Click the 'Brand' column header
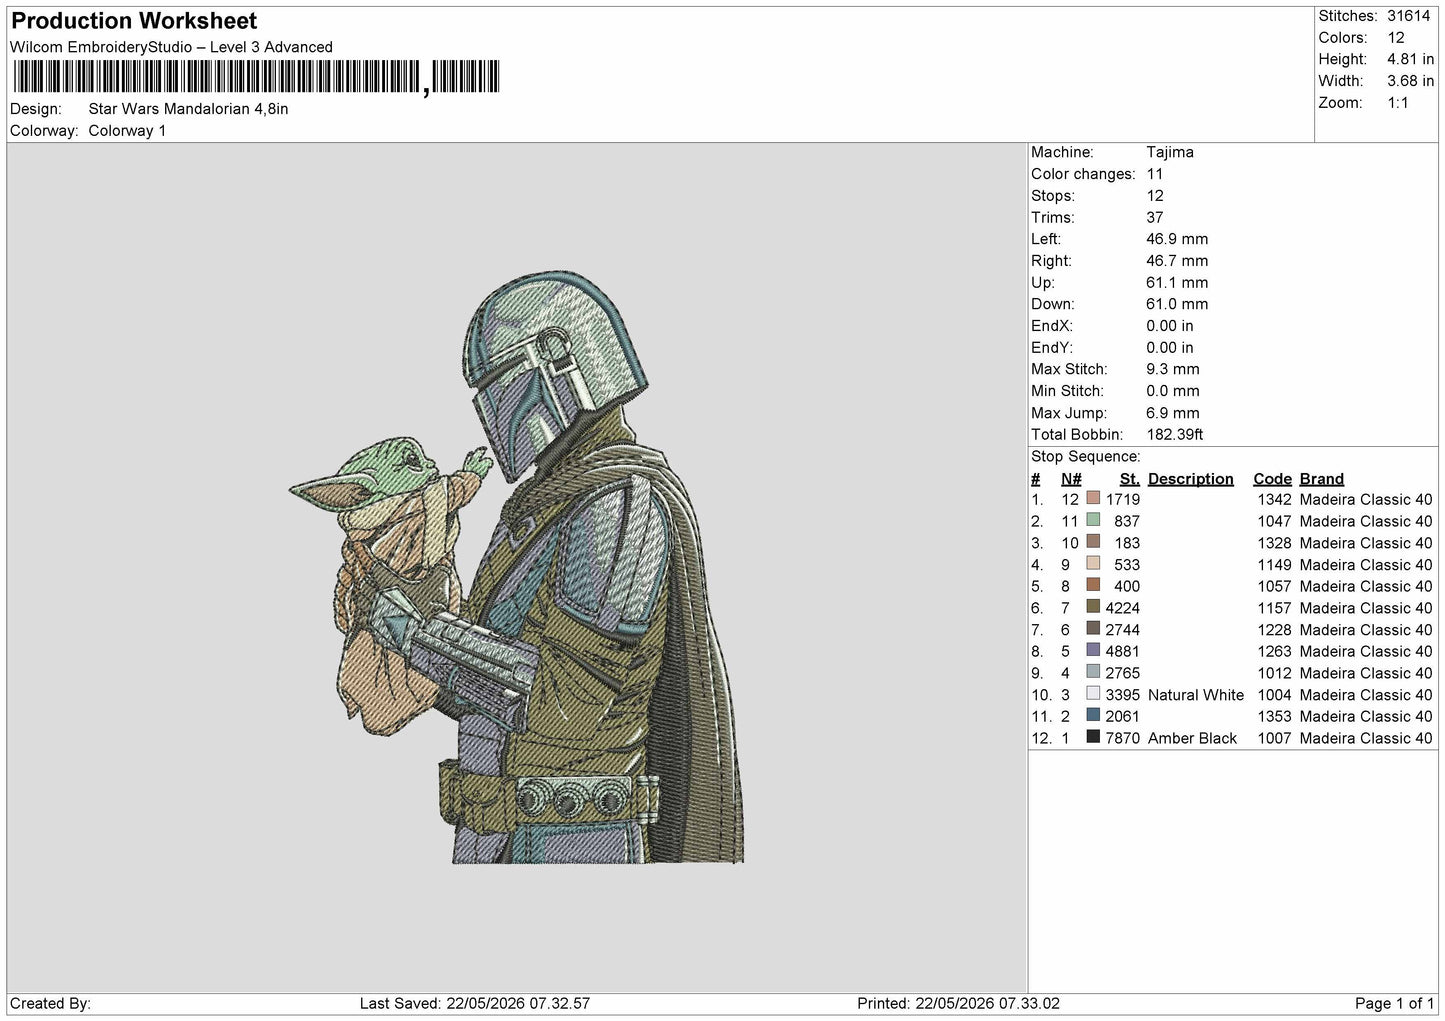This screenshot has height=1021, width=1445. point(1321,479)
